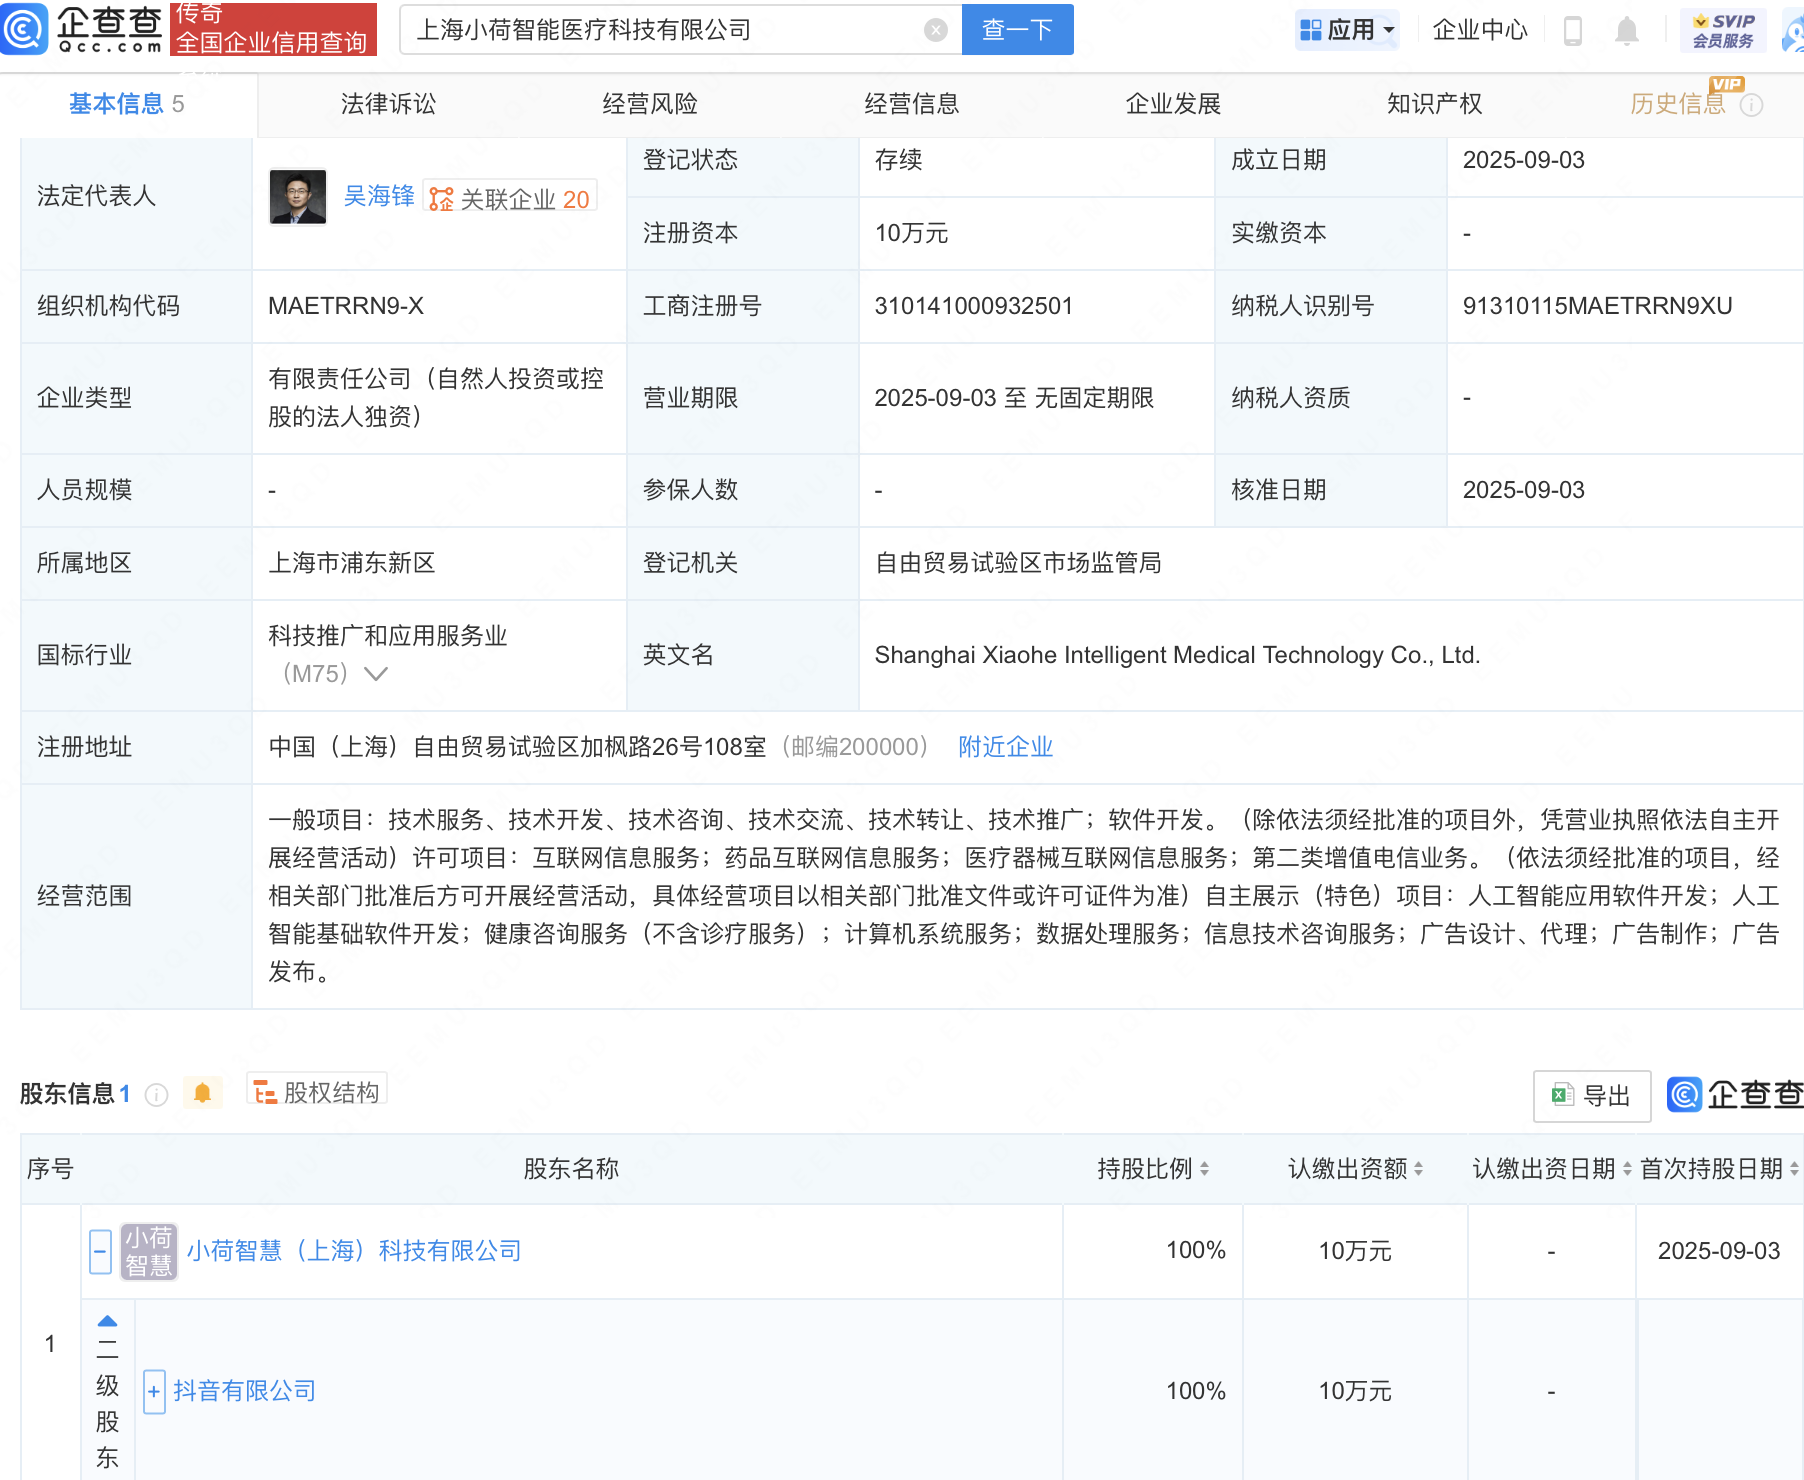Export shareholder table via 导出
Screen dimensions: 1804x1480
pos(1591,1096)
